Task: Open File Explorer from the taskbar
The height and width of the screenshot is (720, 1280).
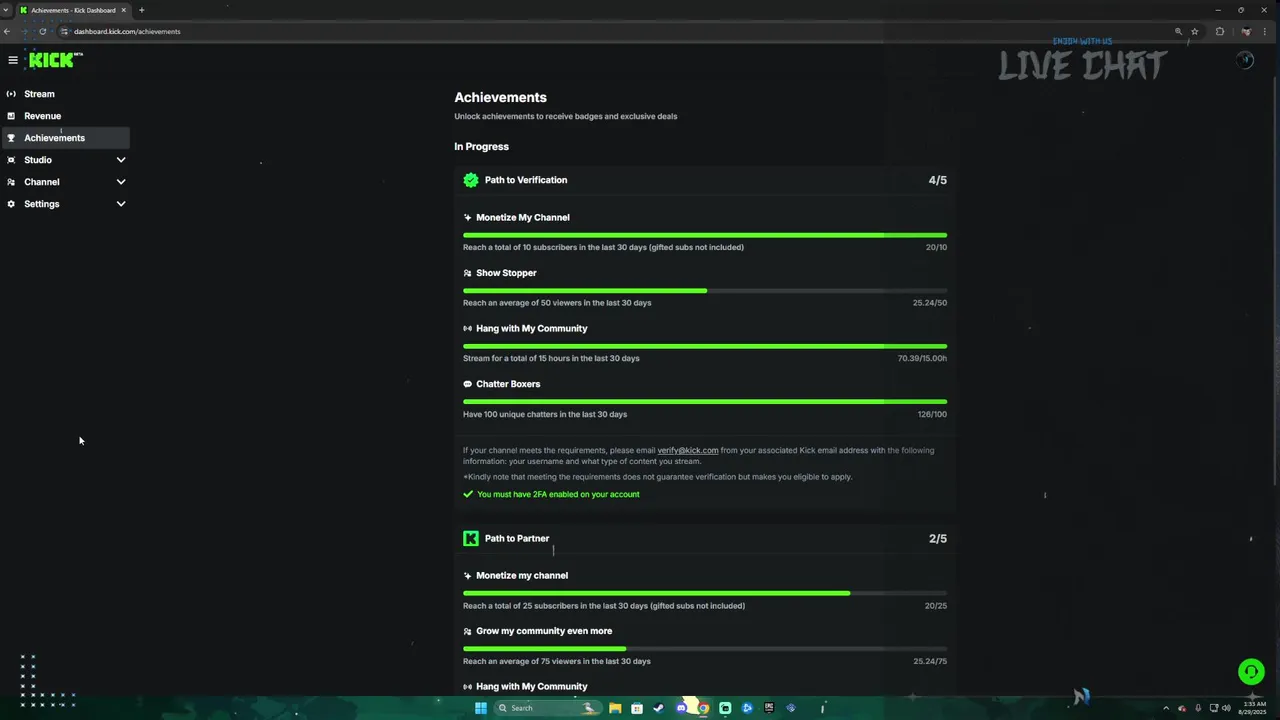Action: [615, 708]
